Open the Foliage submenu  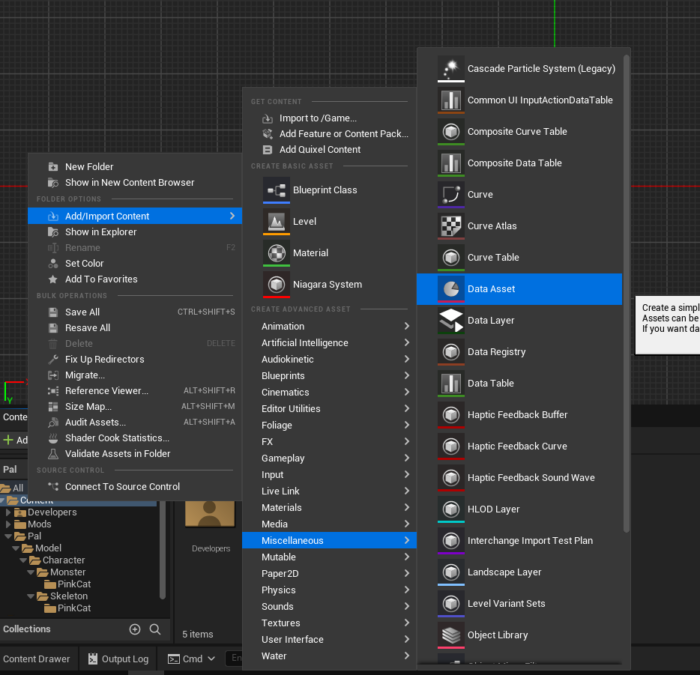coord(329,425)
